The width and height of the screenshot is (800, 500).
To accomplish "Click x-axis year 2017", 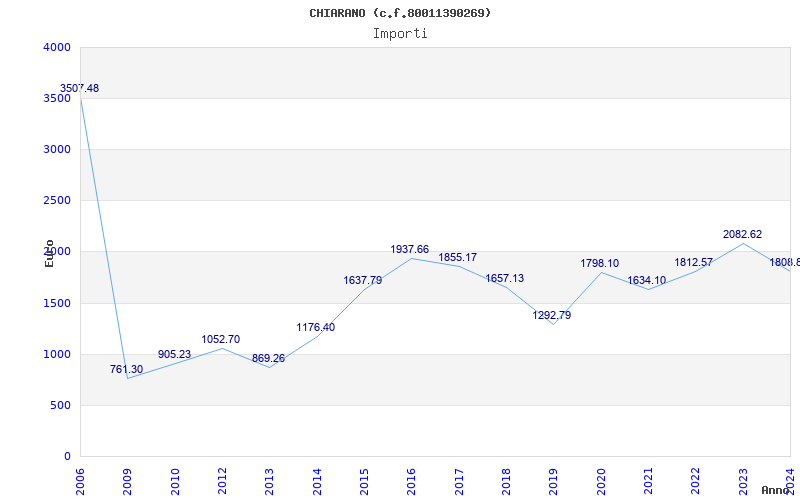I will (459, 482).
